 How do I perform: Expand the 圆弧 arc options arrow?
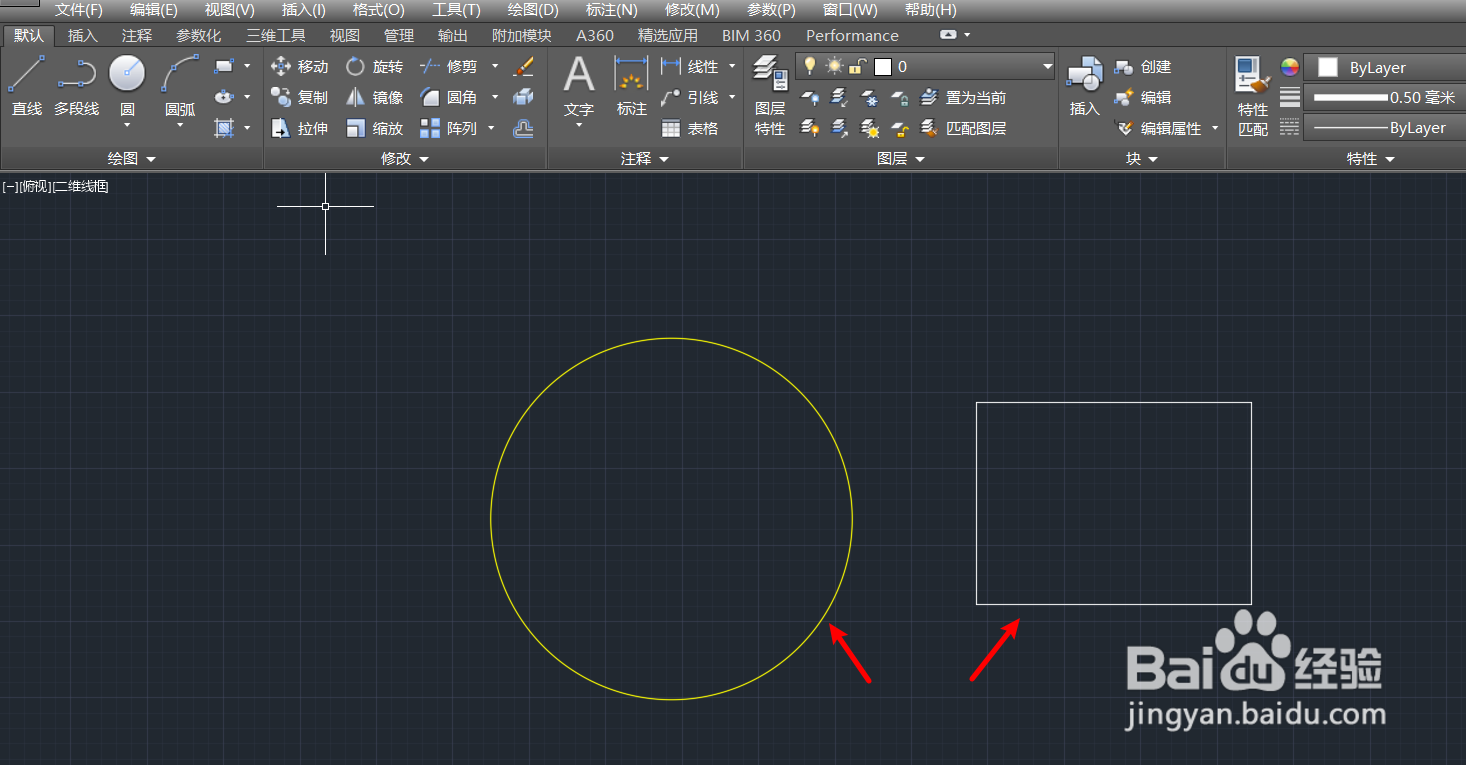click(x=180, y=126)
